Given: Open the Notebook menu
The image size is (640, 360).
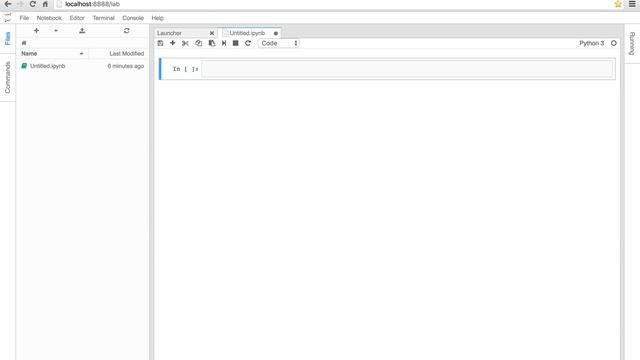Looking at the screenshot, I should pyautogui.click(x=49, y=18).
